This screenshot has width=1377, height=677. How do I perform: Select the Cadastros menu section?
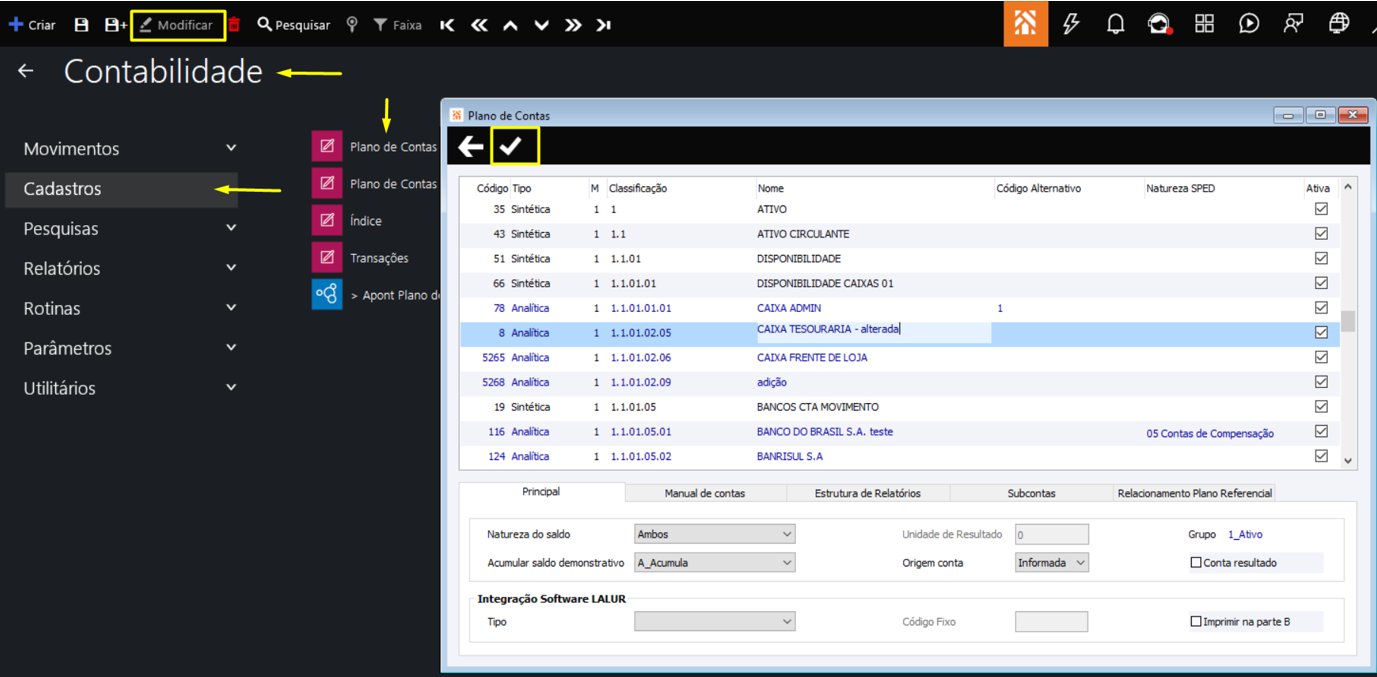pyautogui.click(x=122, y=189)
